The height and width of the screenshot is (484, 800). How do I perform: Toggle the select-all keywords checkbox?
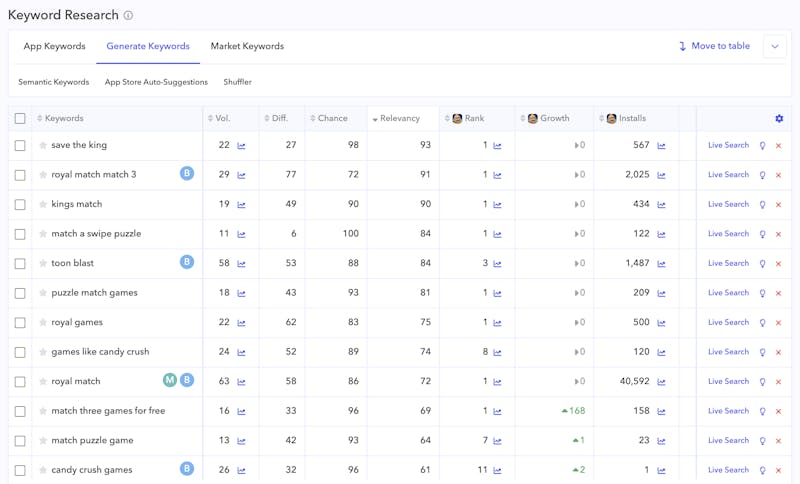(20, 119)
